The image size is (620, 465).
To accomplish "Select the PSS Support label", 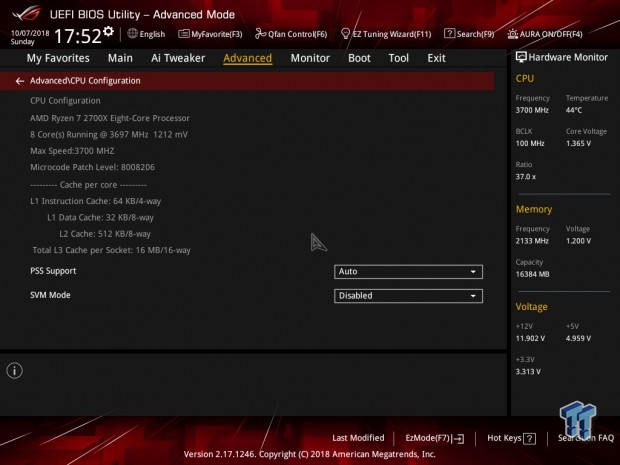I will click(x=53, y=271).
